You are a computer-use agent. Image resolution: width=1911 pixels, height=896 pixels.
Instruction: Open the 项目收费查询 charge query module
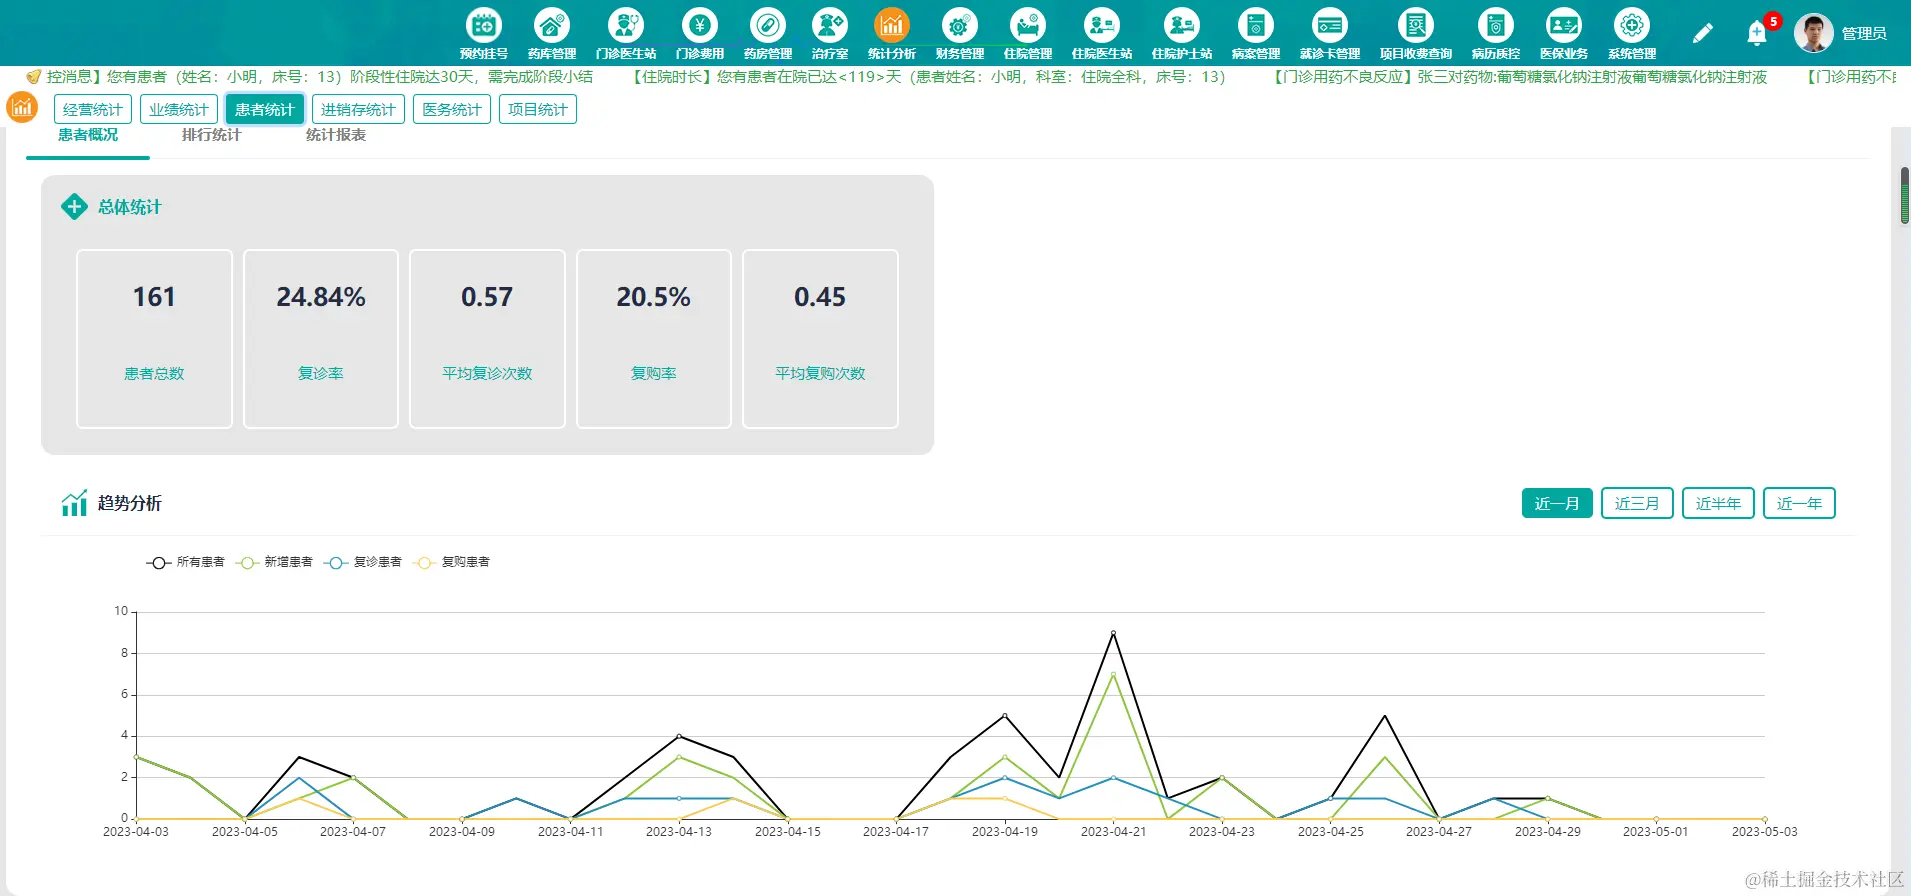(x=1416, y=34)
